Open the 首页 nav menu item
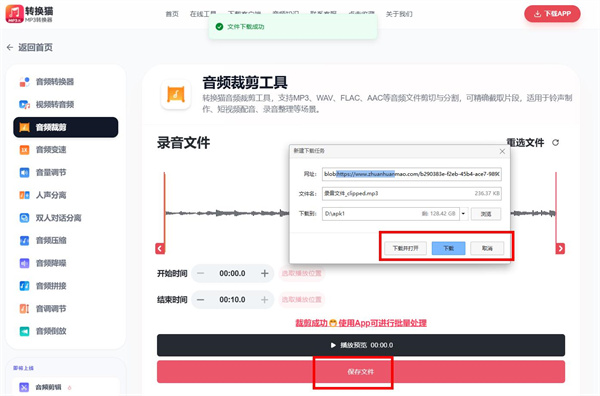 click(x=172, y=14)
